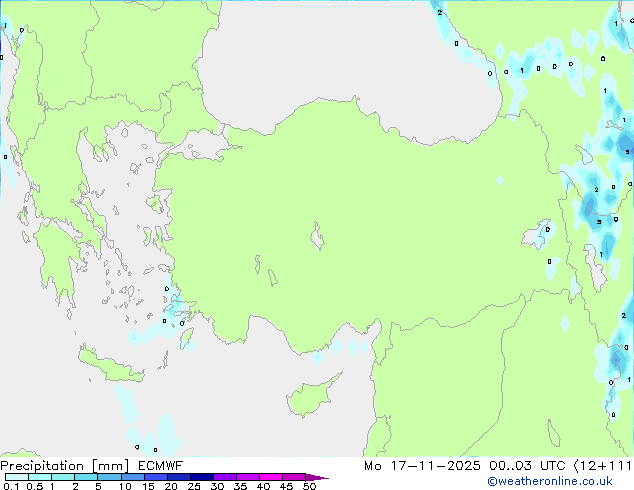Click the island of Cyprus on map
This screenshot has height=490, width=634.
click(x=311, y=397)
